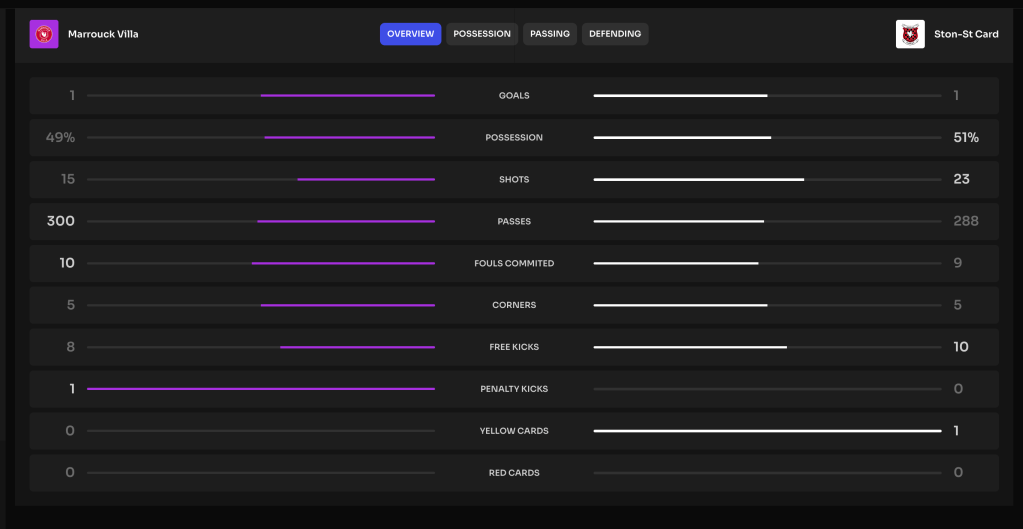Open the Passing tab
The width and height of the screenshot is (1023, 529).
point(550,34)
